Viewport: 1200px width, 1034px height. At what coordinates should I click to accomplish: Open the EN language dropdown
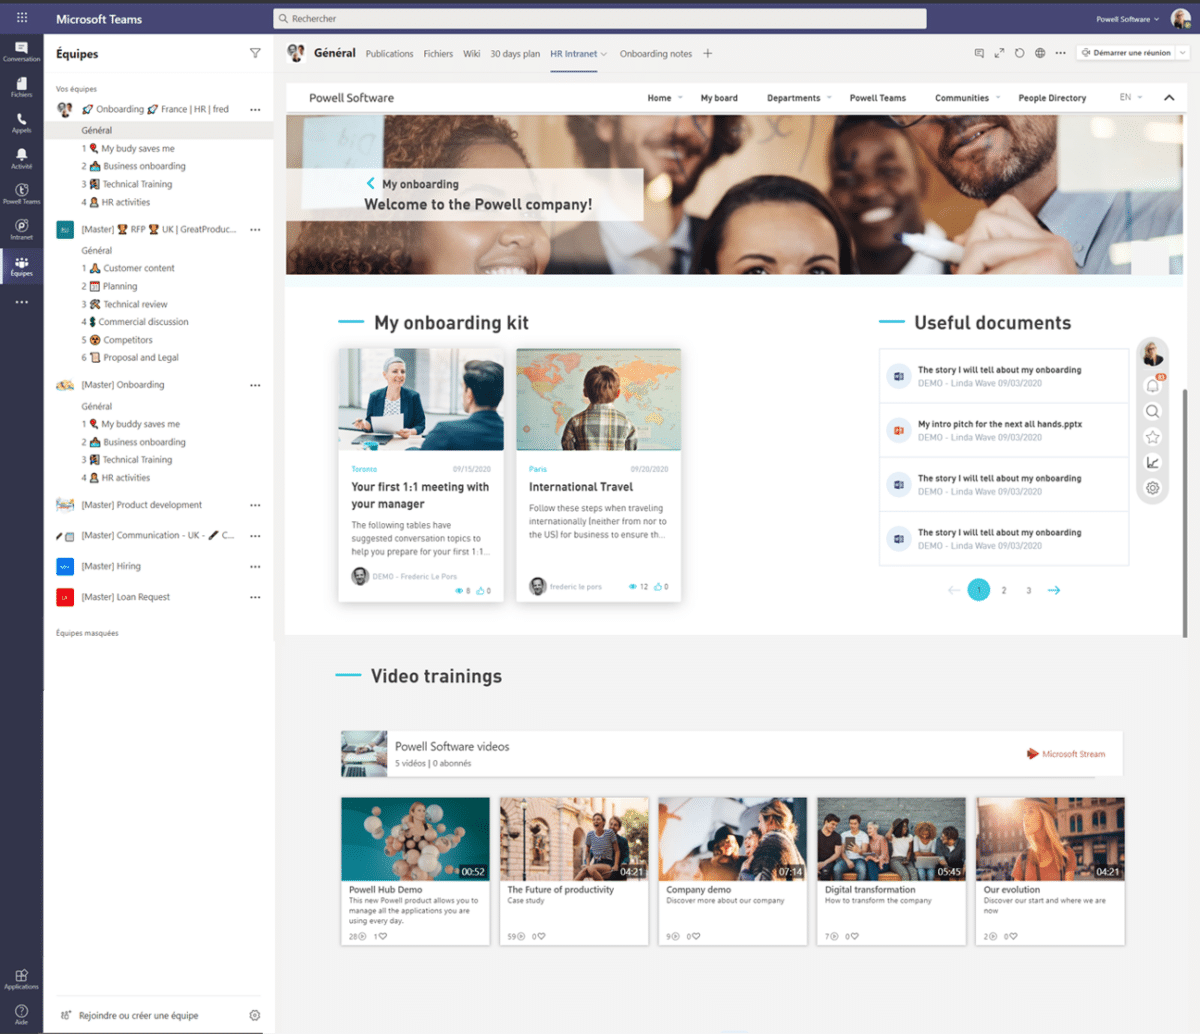point(1130,97)
